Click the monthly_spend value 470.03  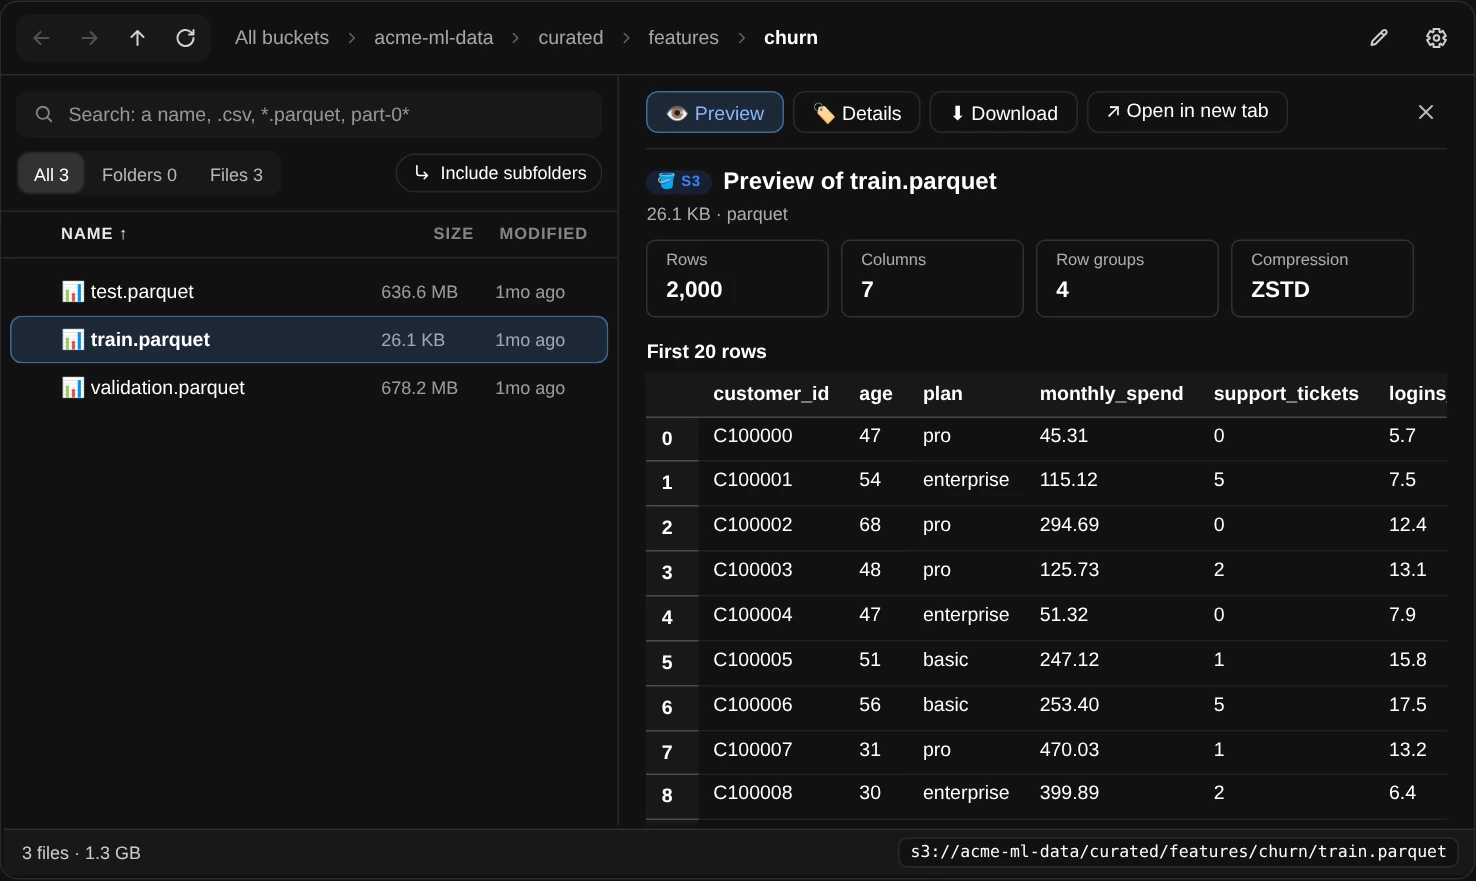(1069, 750)
